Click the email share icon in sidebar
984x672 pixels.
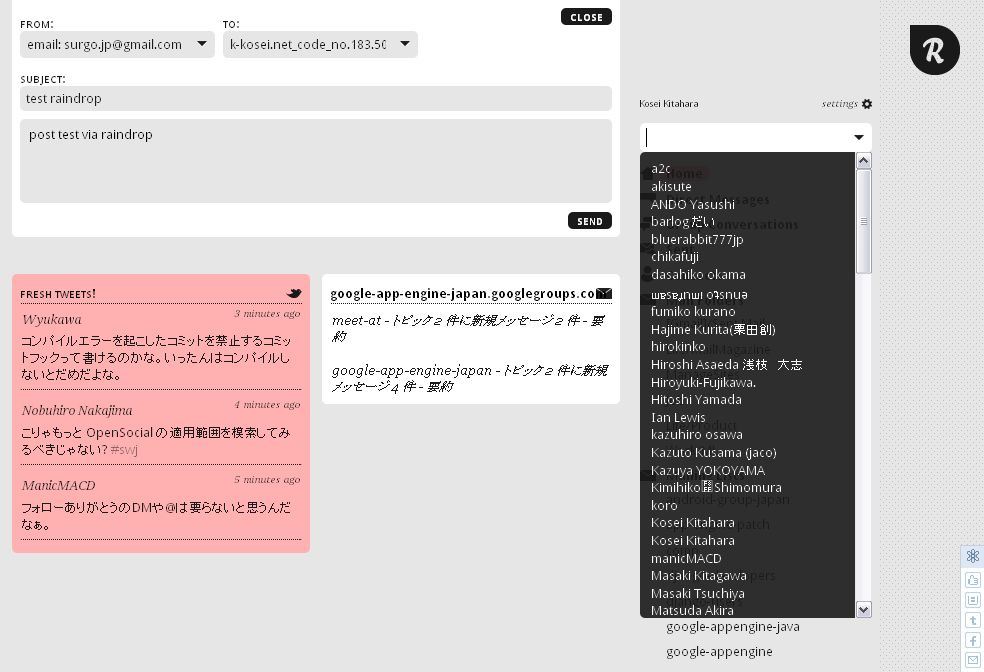(x=973, y=660)
